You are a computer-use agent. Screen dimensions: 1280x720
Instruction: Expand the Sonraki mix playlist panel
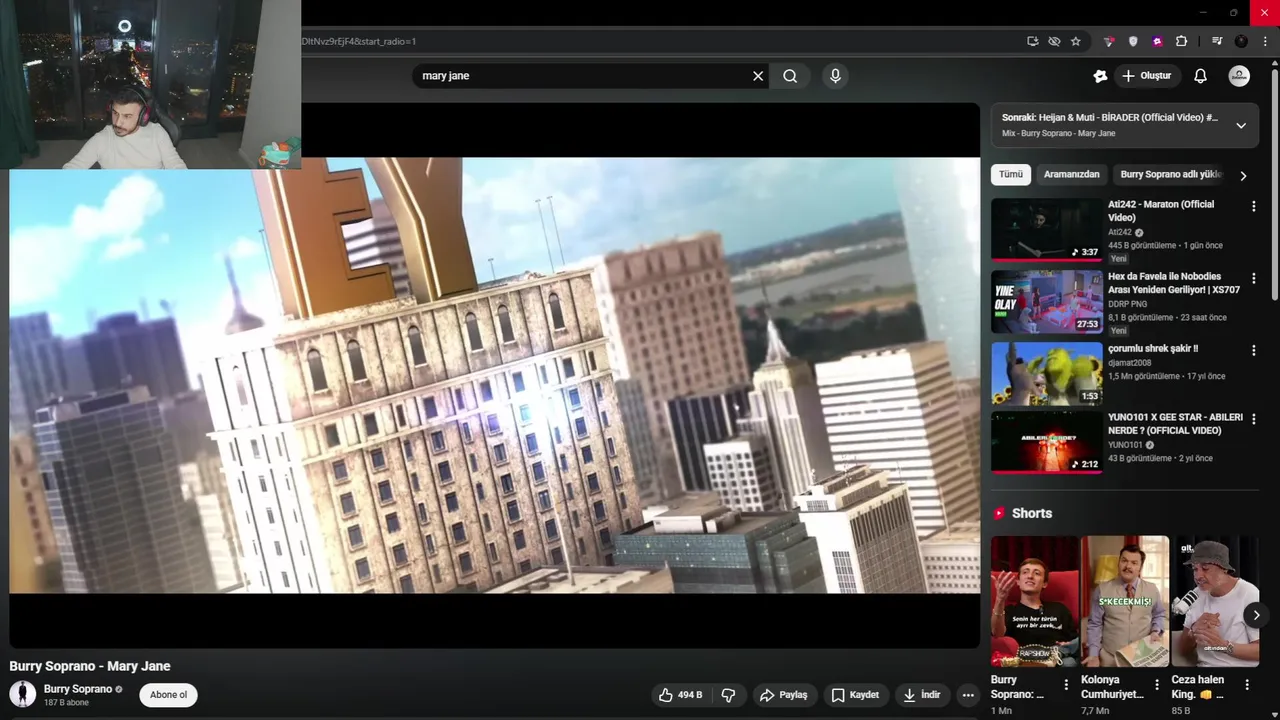point(1241,125)
